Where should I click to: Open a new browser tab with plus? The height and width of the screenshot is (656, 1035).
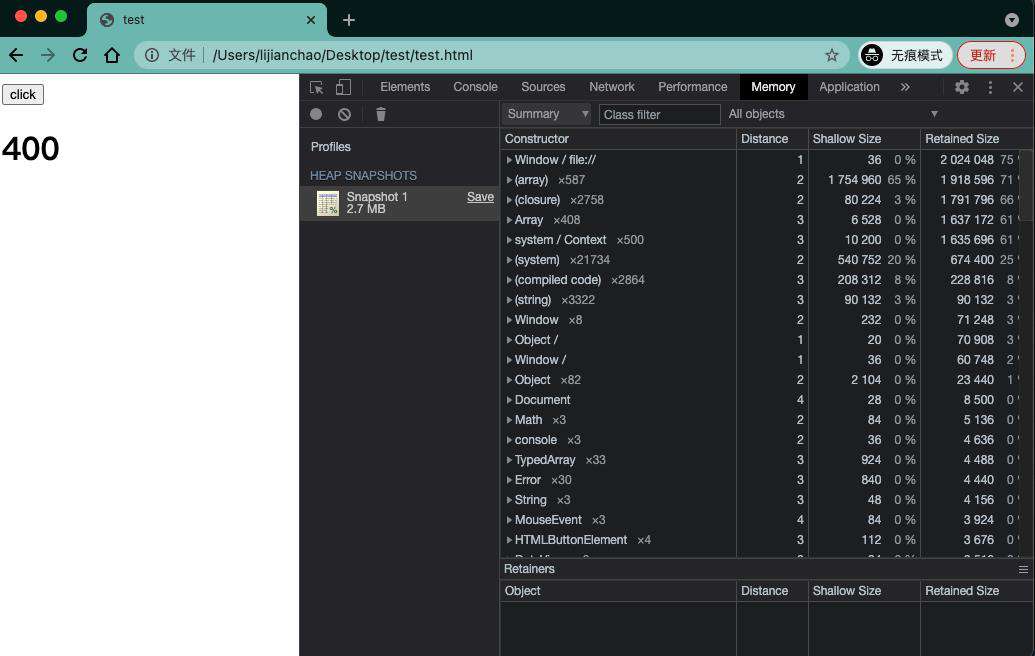click(x=349, y=20)
